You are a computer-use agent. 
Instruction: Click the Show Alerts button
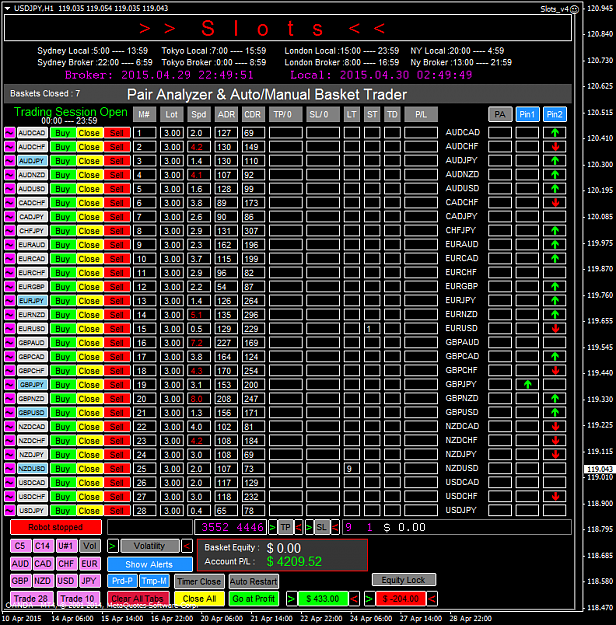pyautogui.click(x=150, y=564)
